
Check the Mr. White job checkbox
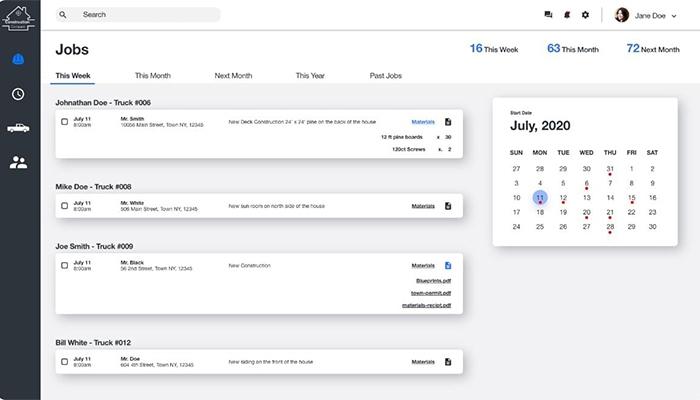tap(65, 206)
